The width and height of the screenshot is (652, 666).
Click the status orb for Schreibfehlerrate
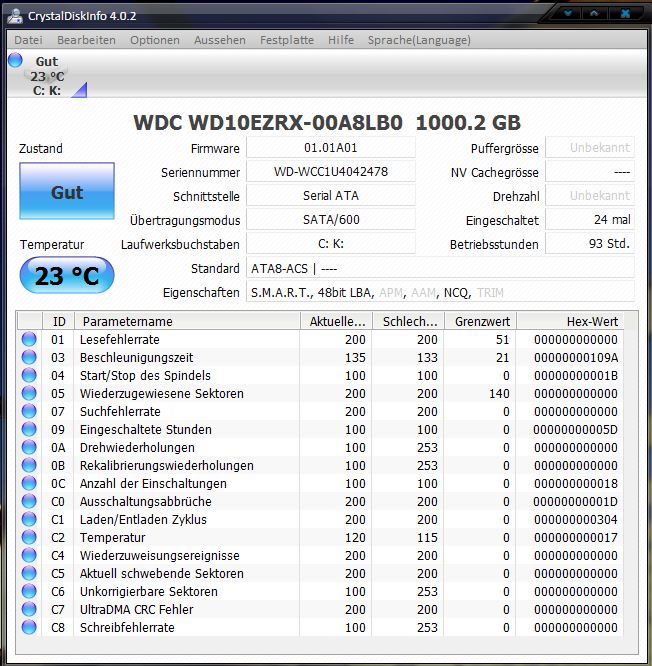29,627
